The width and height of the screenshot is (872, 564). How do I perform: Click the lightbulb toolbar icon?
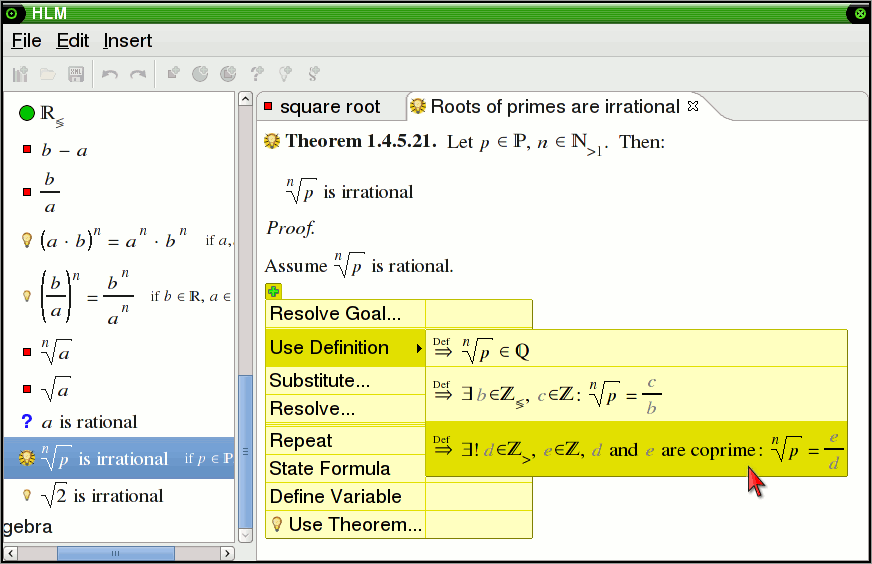coord(285,73)
